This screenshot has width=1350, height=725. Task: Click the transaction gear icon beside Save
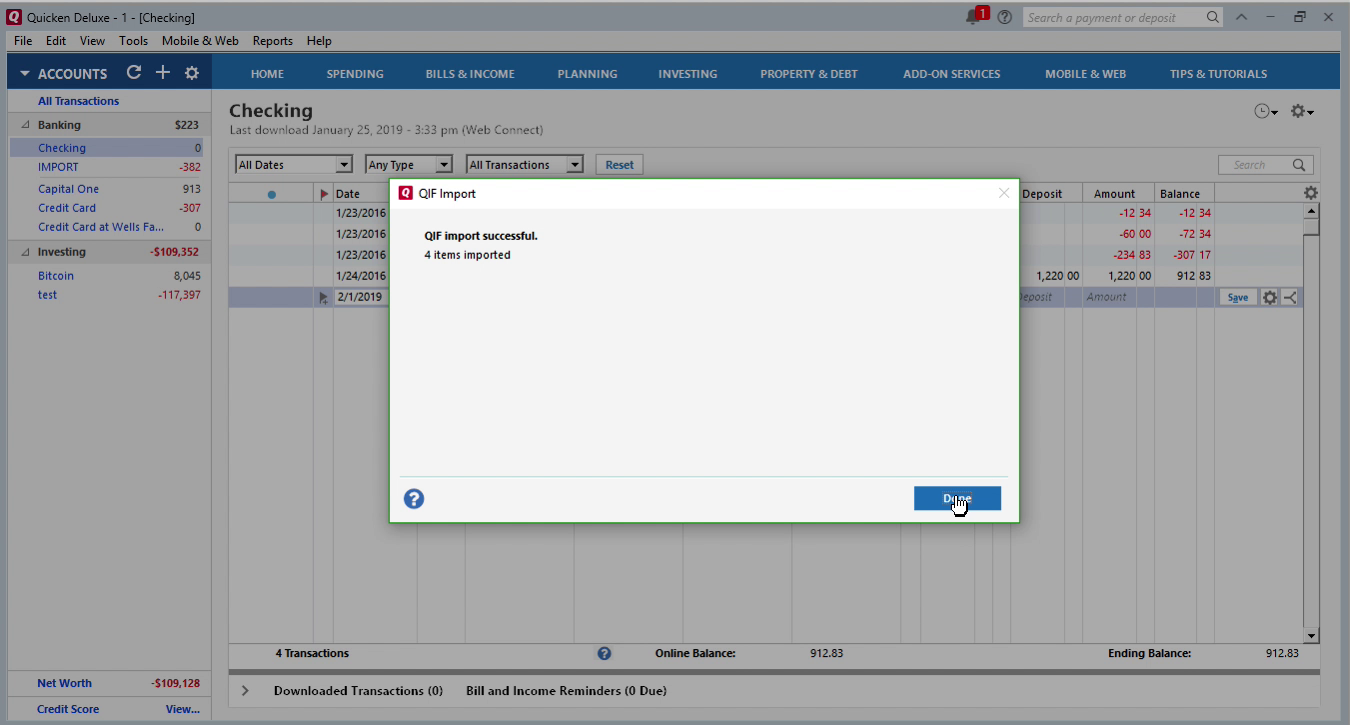tap(1270, 297)
